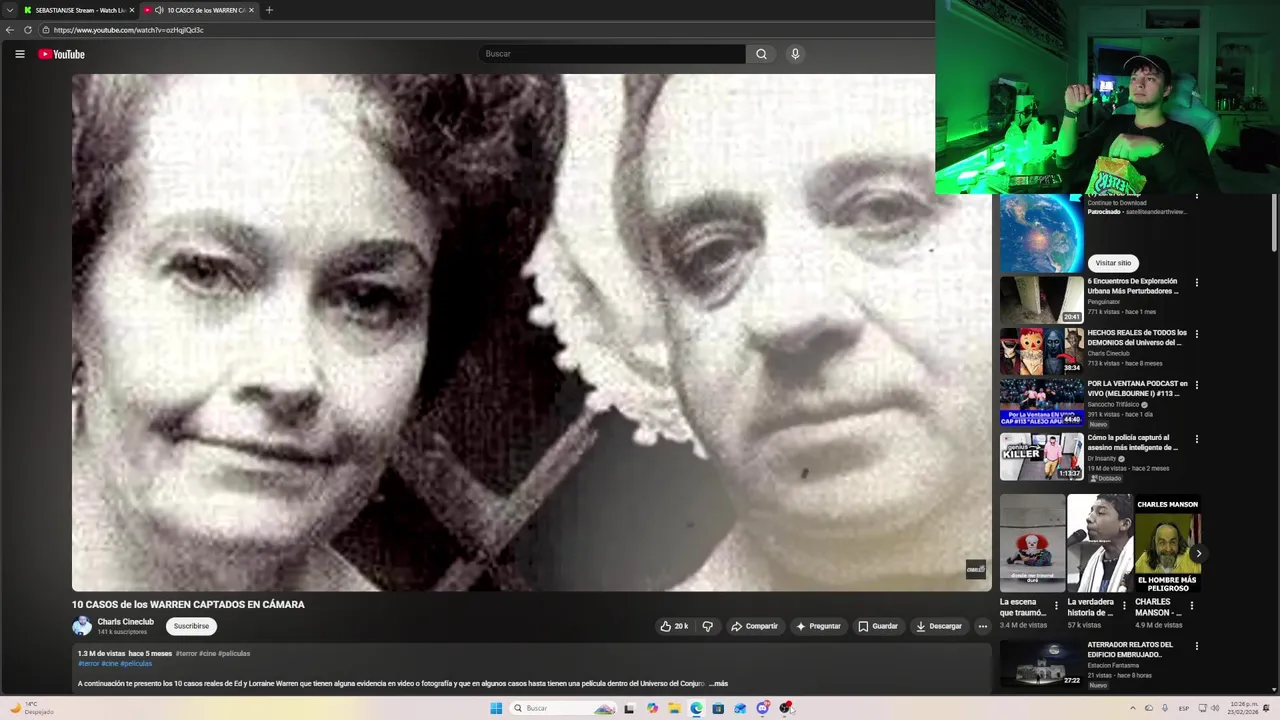
Task: Open a new browser tab
Action: [269, 10]
